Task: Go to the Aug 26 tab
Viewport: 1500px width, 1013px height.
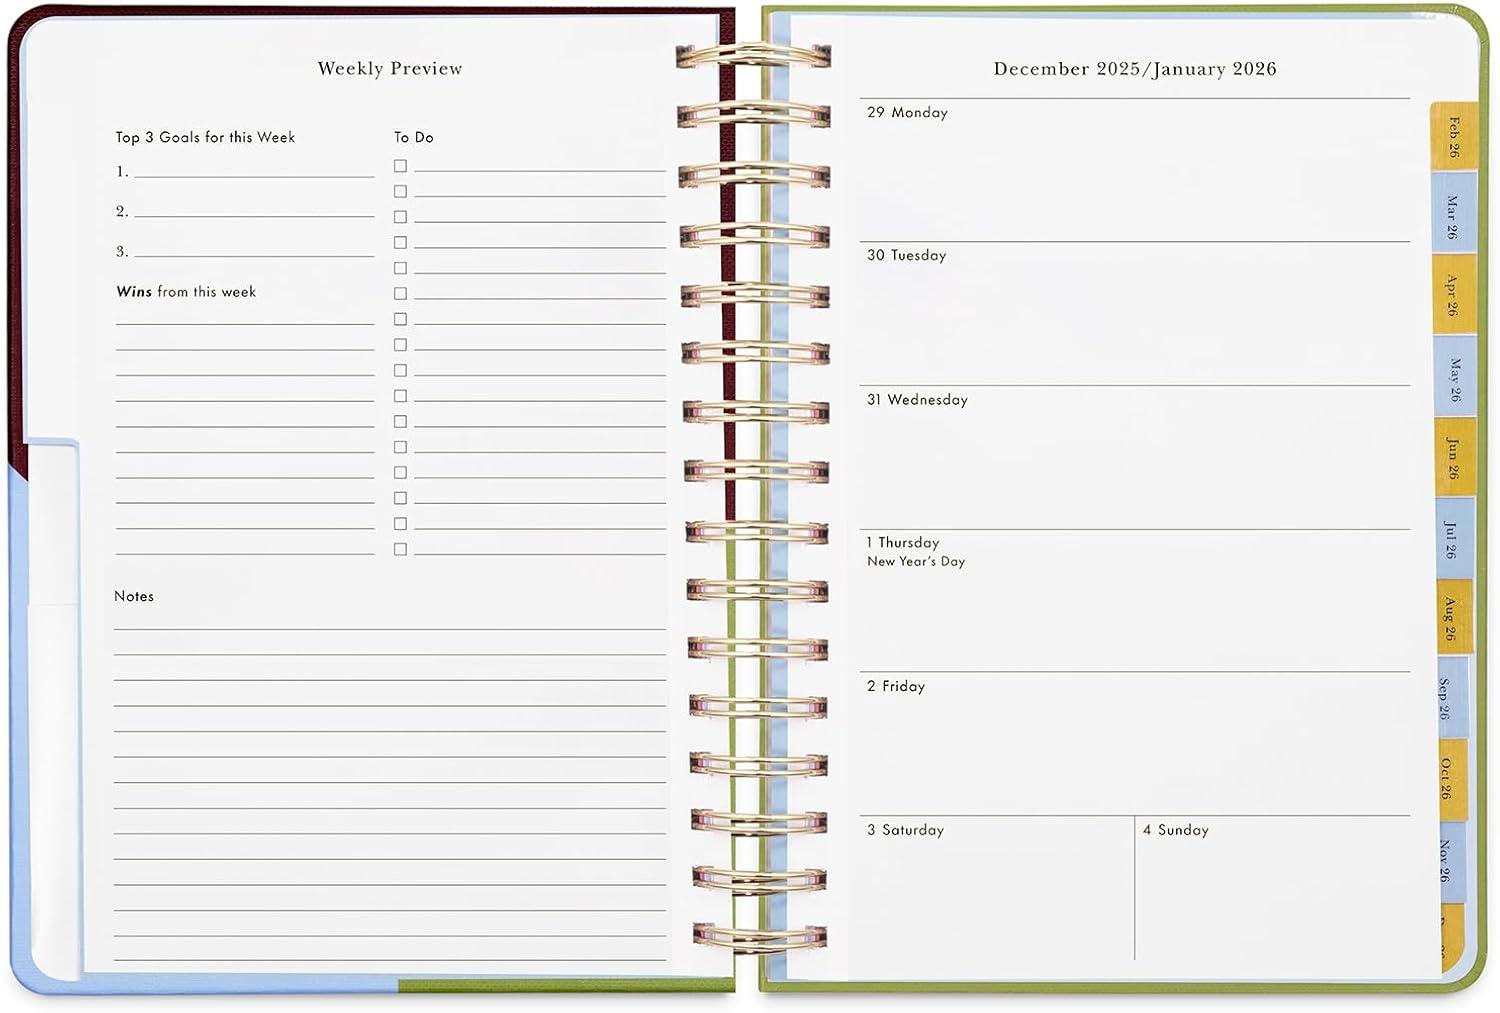Action: click(x=1449, y=618)
